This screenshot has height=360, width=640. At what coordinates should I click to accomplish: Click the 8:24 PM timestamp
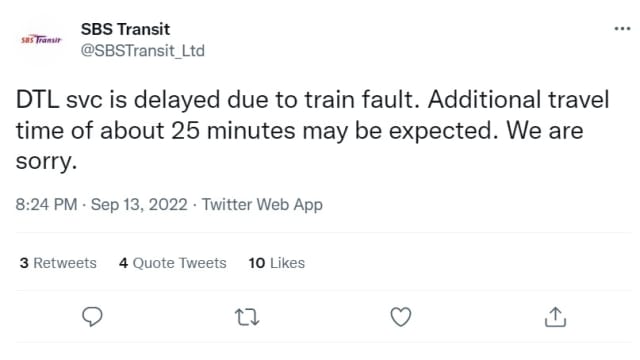[46, 204]
